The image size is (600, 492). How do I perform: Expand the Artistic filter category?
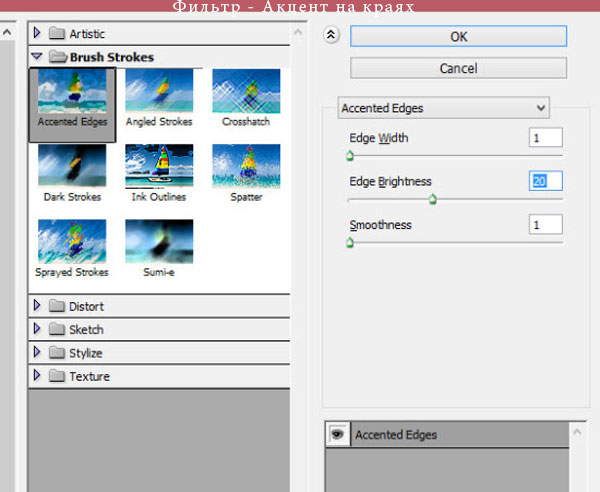(37, 33)
